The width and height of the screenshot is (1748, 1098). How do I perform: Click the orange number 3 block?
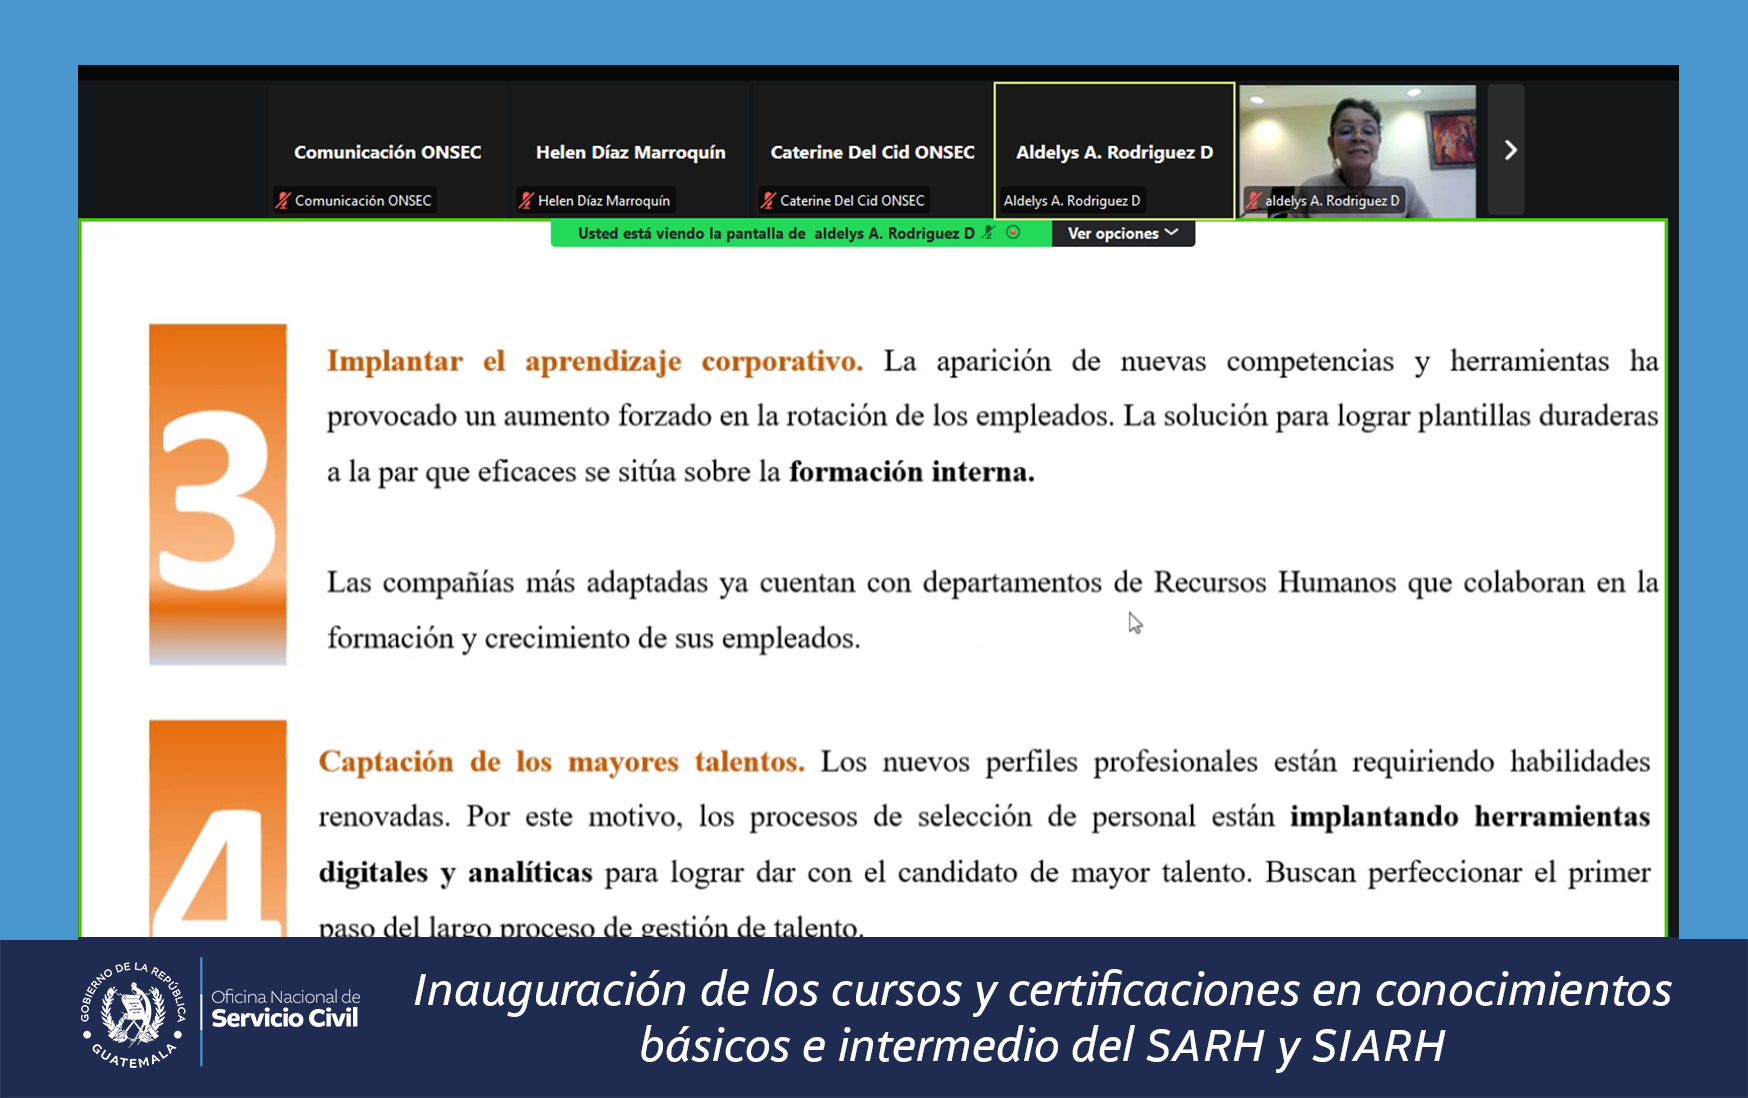218,494
